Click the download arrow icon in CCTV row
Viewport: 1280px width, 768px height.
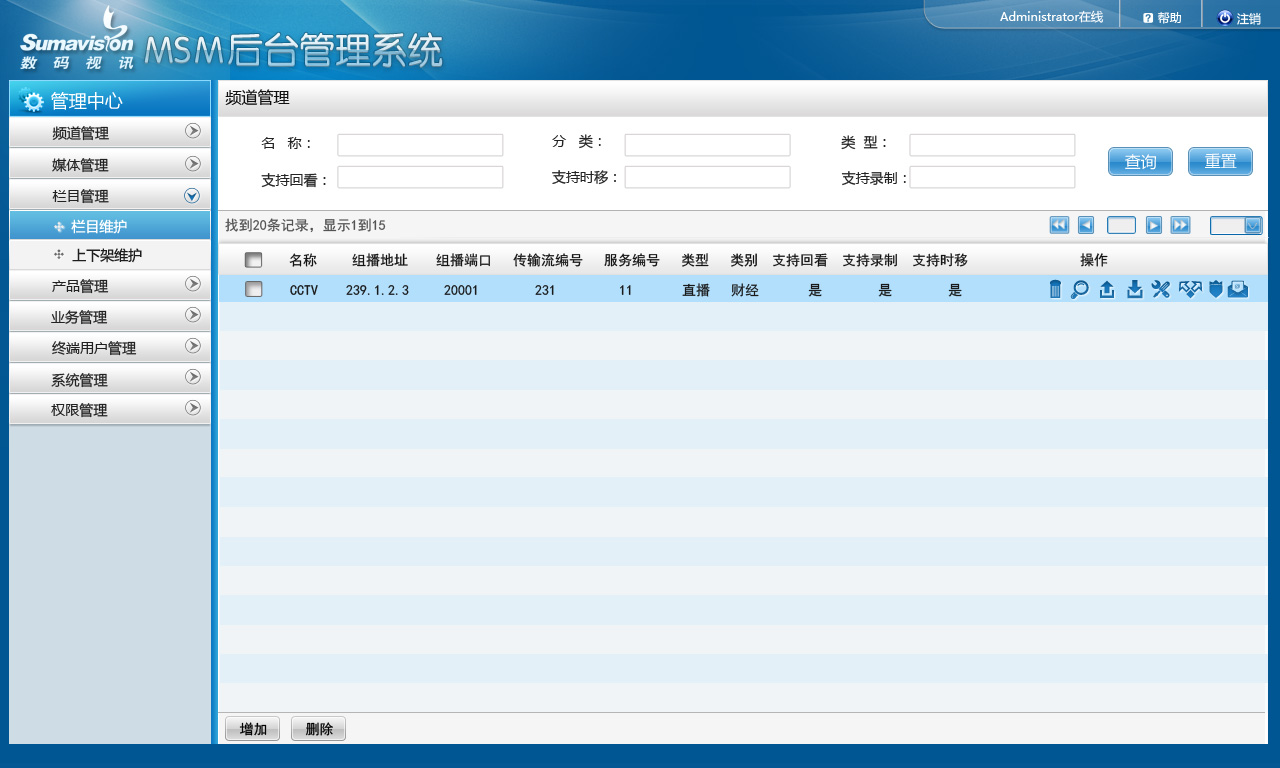1134,289
